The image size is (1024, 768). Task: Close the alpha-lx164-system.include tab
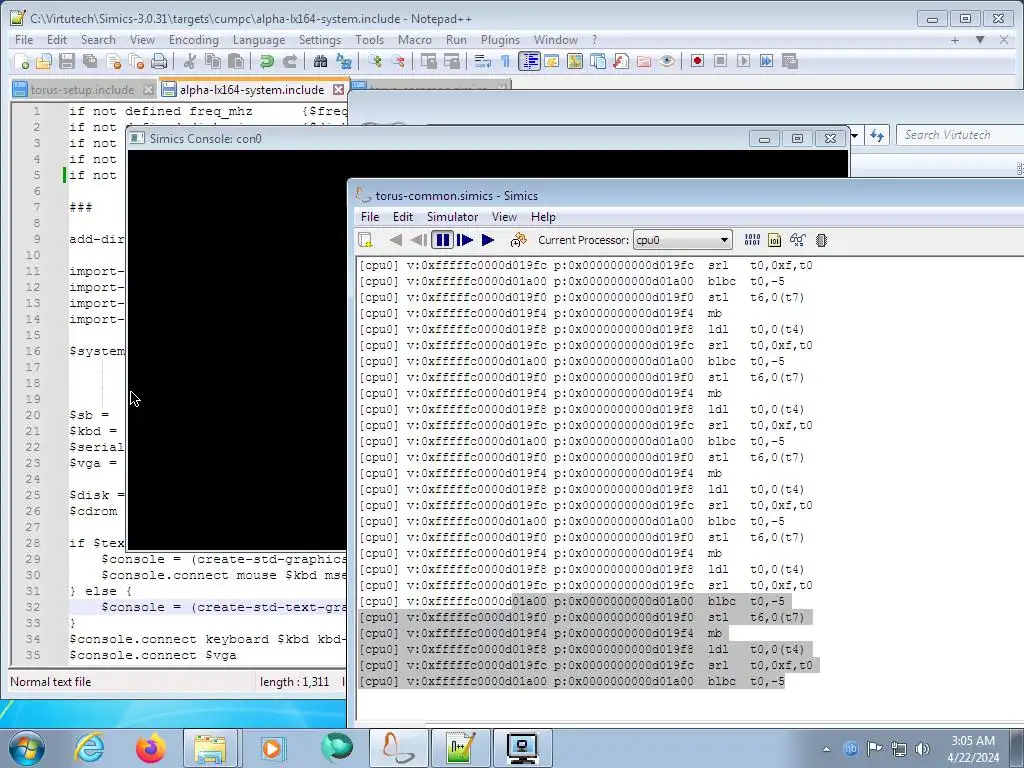coord(338,89)
